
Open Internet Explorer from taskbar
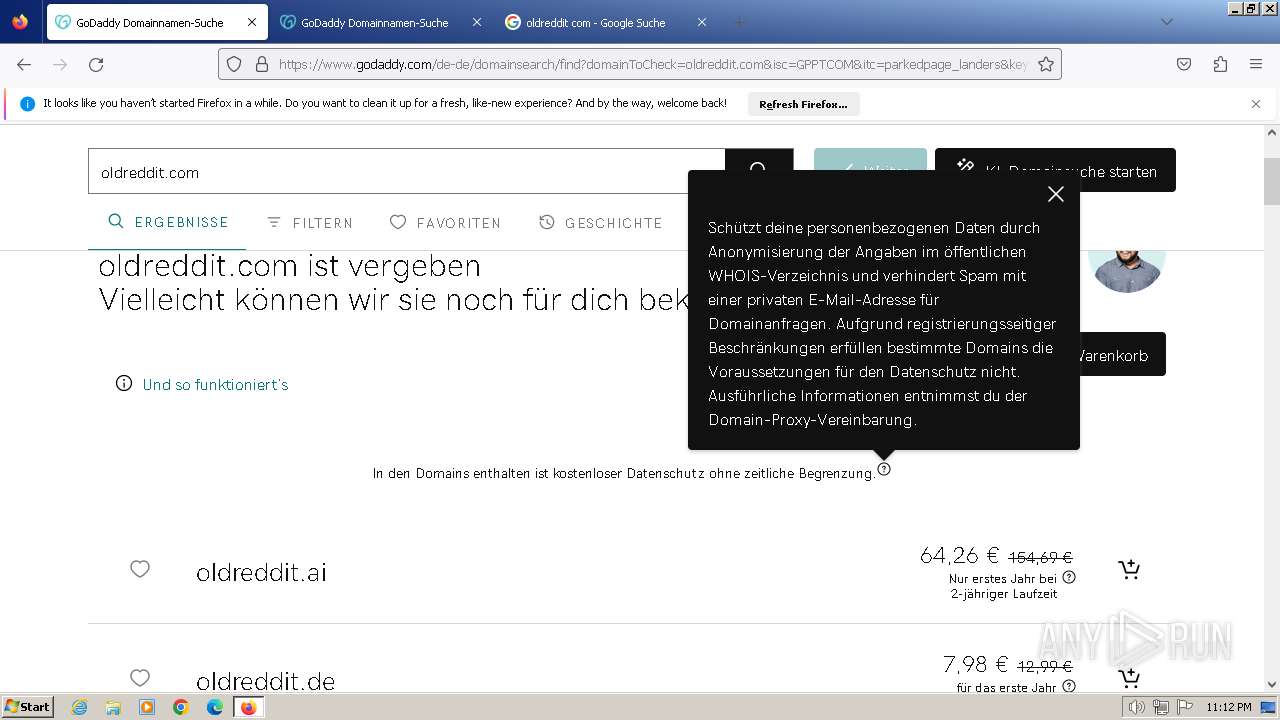pos(79,707)
